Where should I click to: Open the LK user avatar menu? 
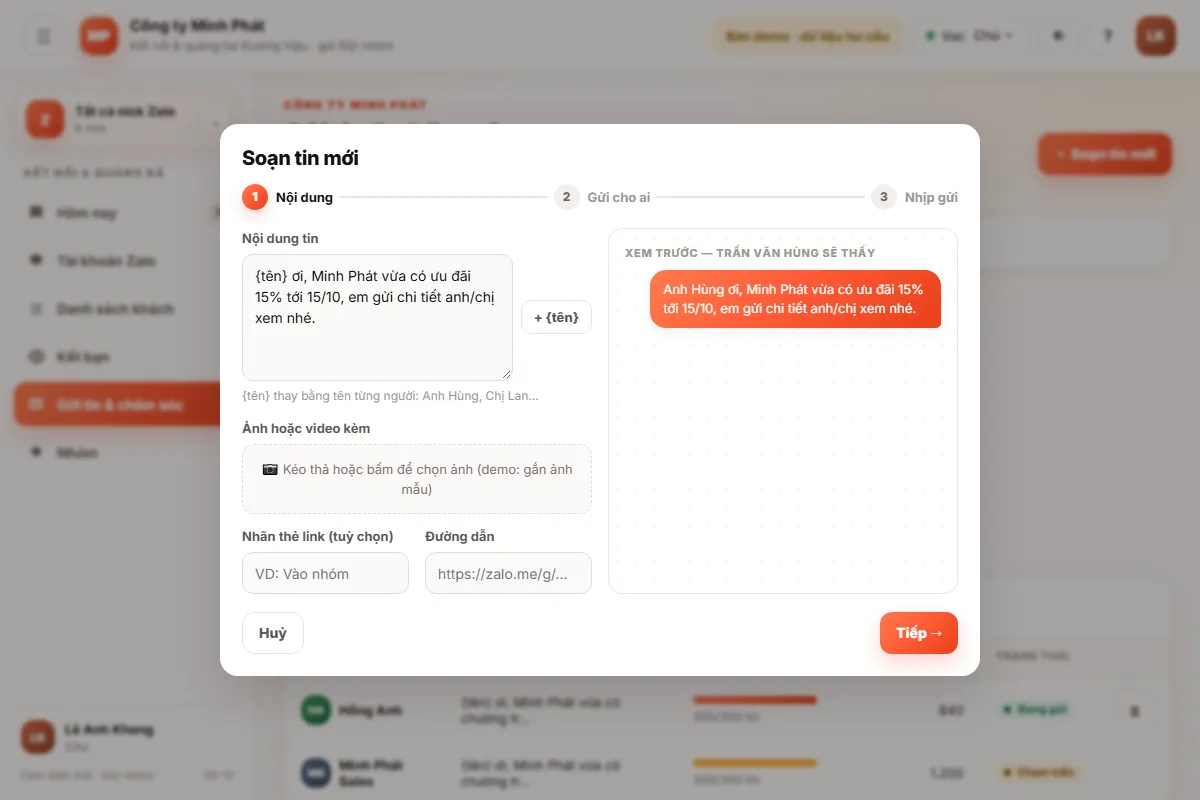click(1156, 36)
